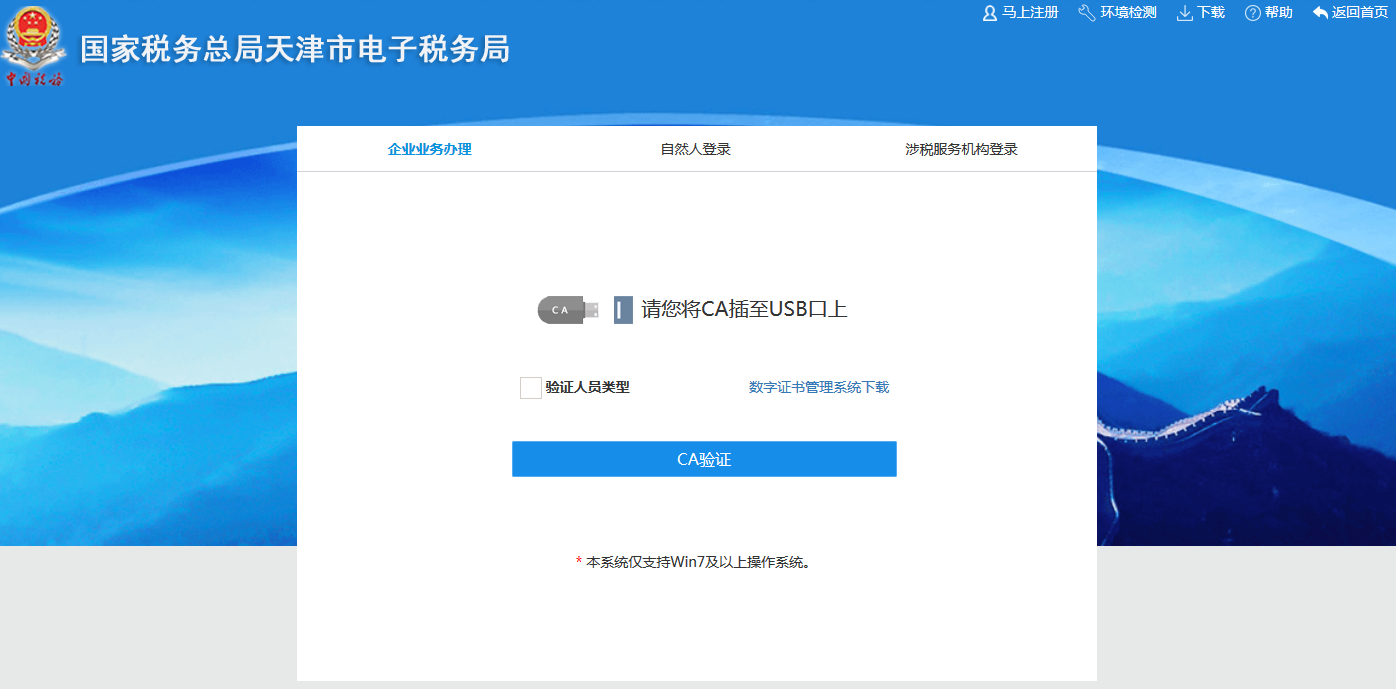Click the register user icon
This screenshot has height=689, width=1396.
pyautogui.click(x=990, y=13)
